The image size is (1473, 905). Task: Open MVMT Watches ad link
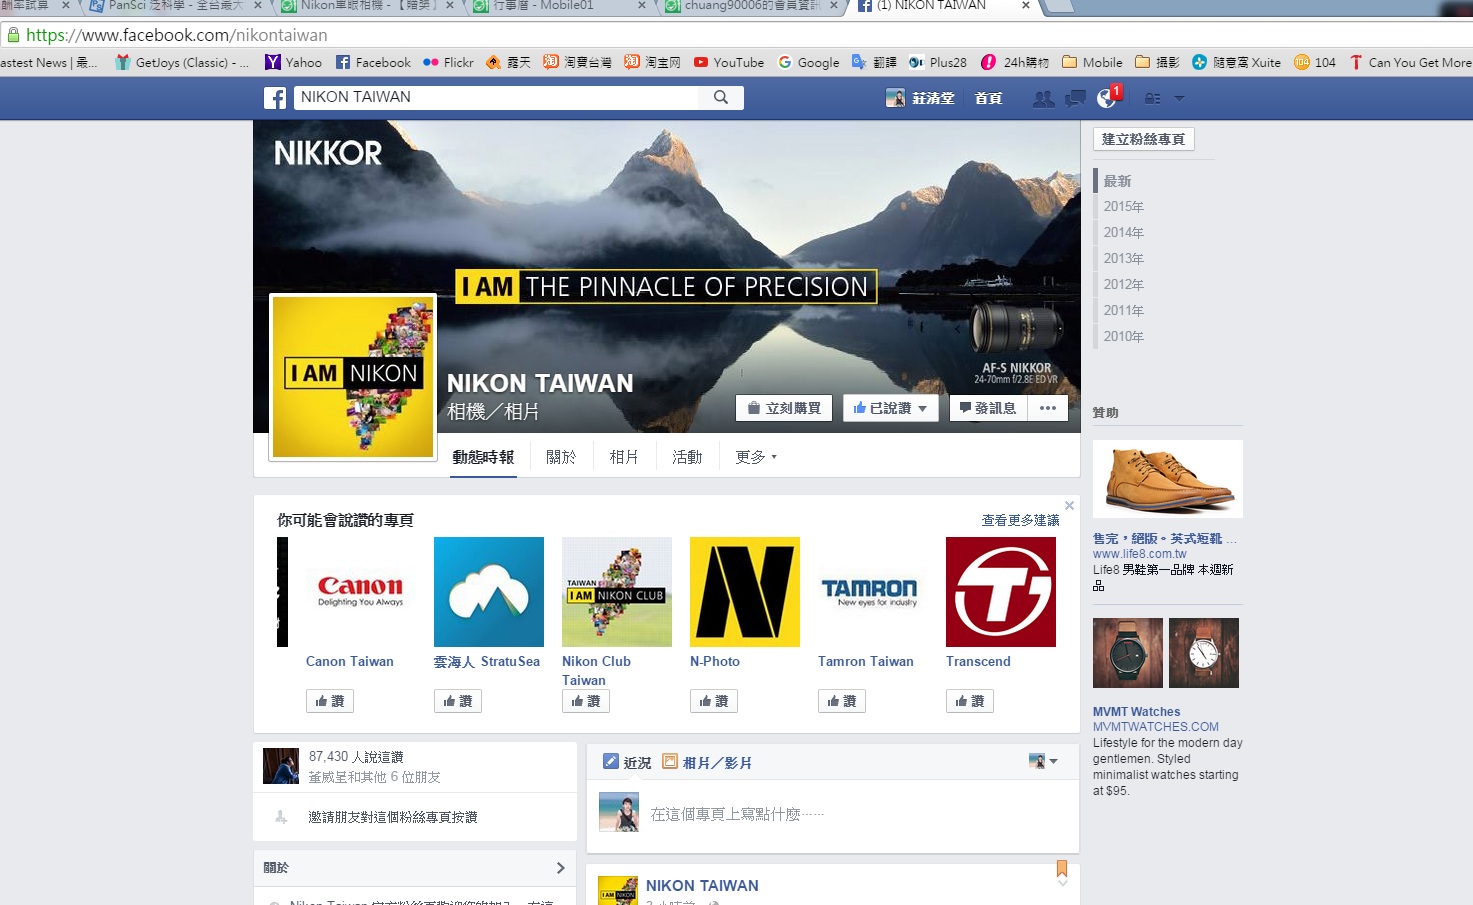(x=1136, y=712)
